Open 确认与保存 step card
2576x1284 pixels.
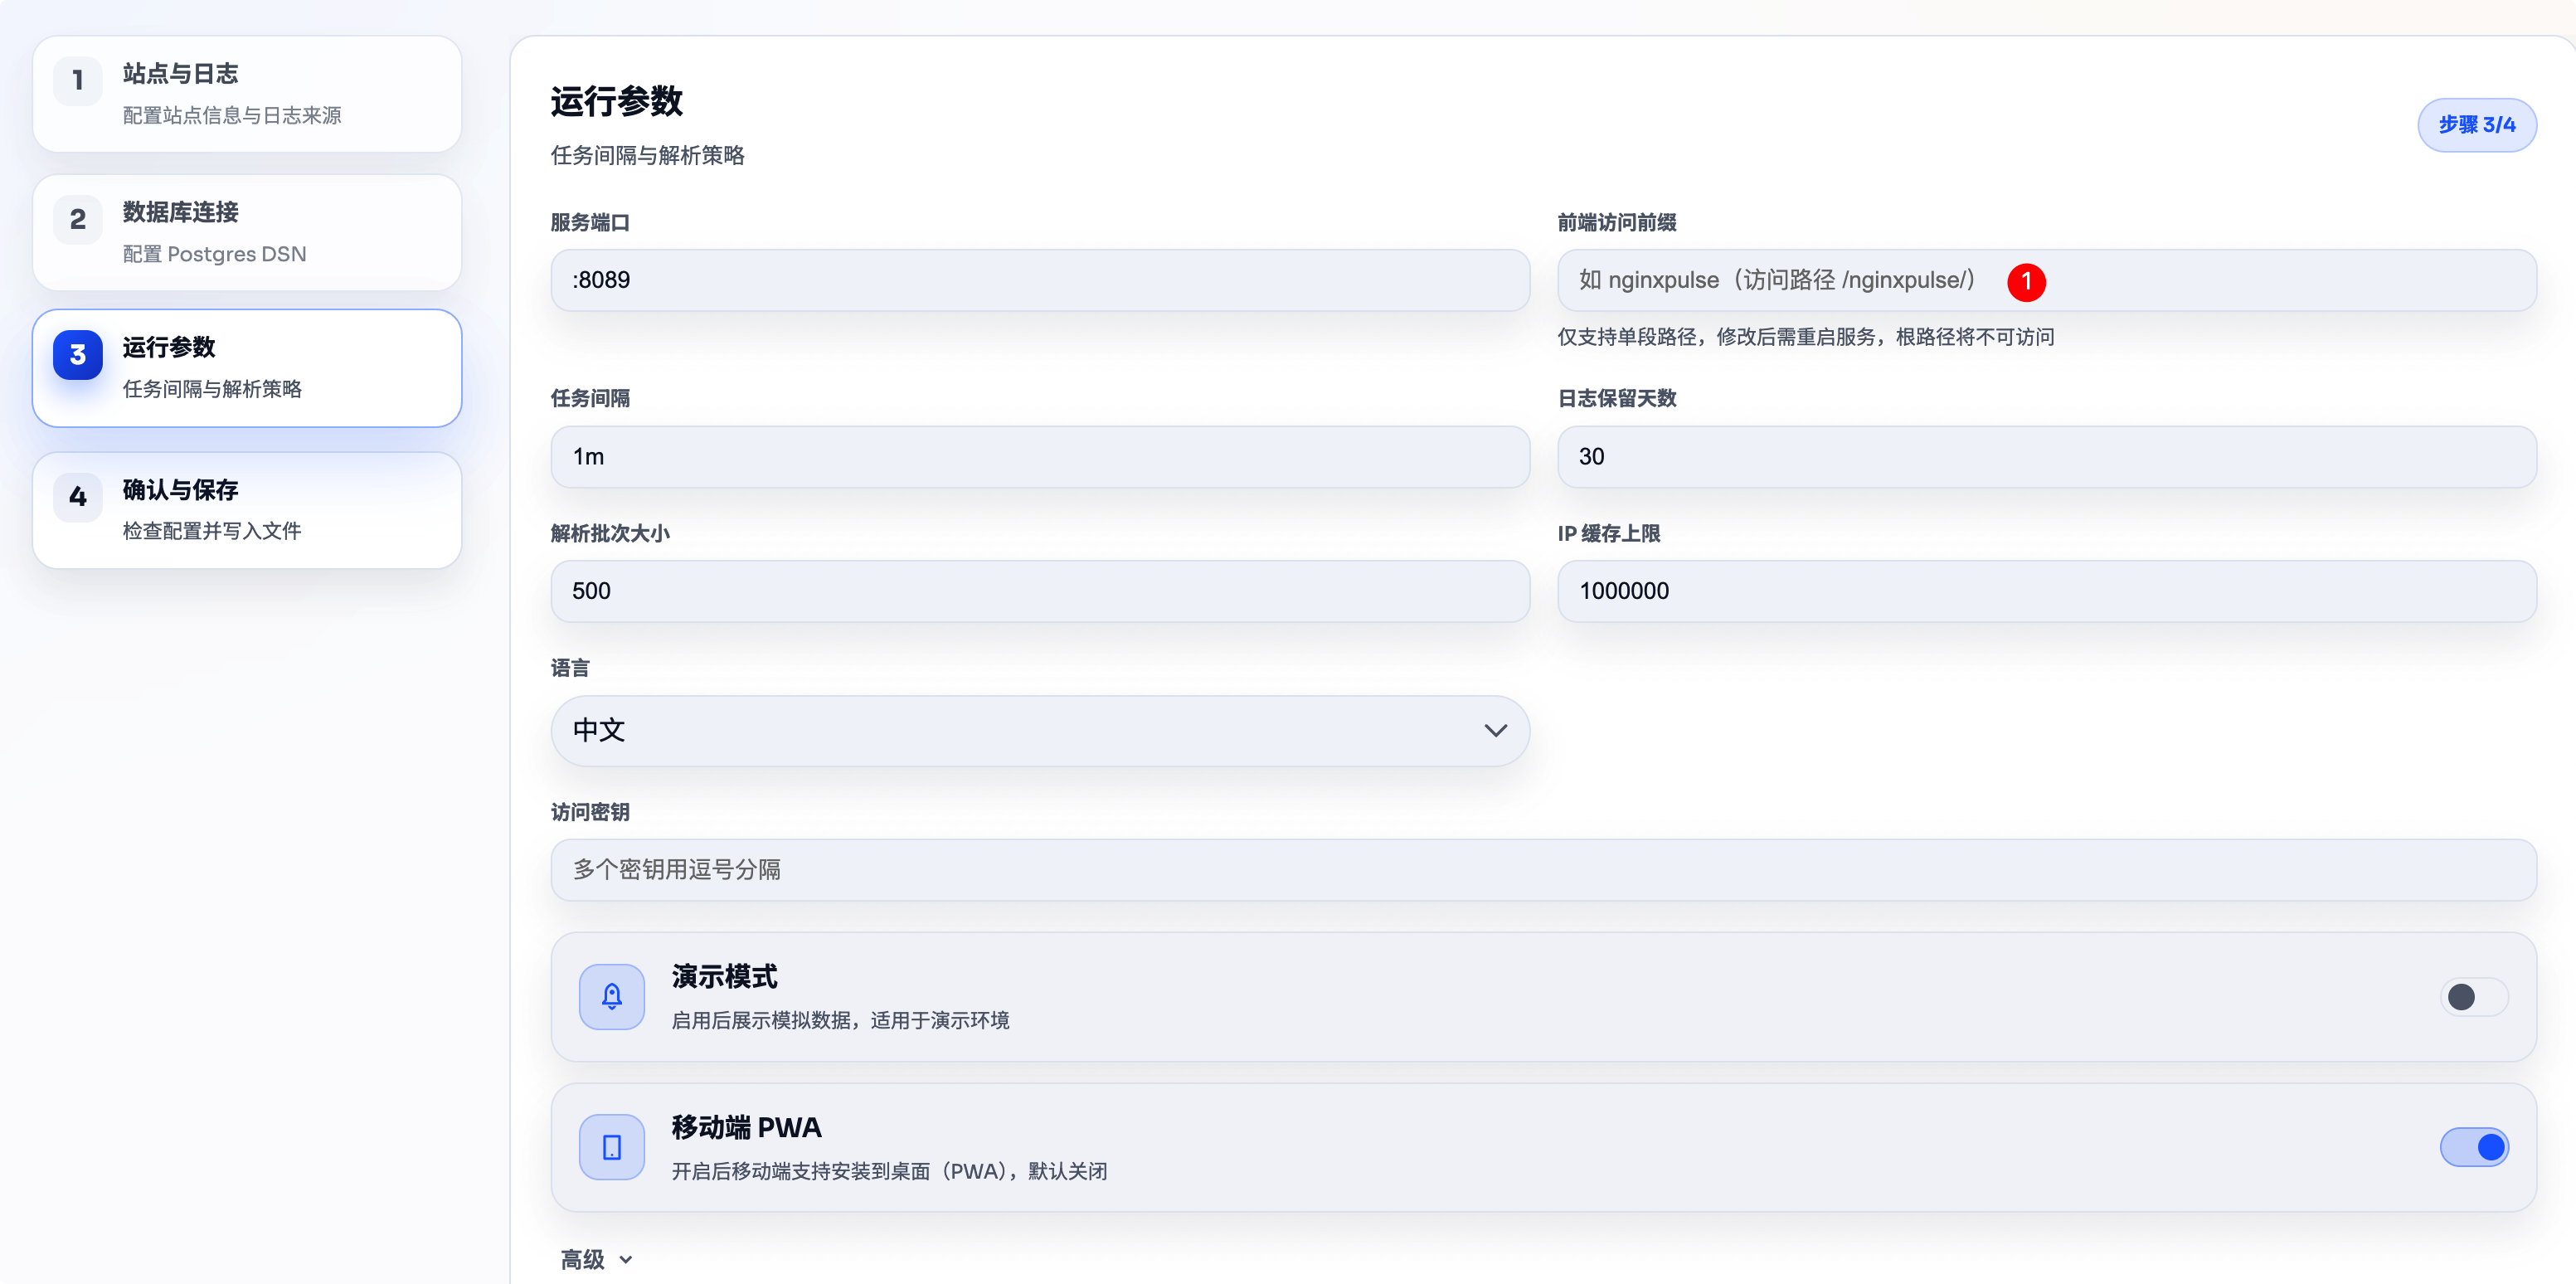click(247, 510)
